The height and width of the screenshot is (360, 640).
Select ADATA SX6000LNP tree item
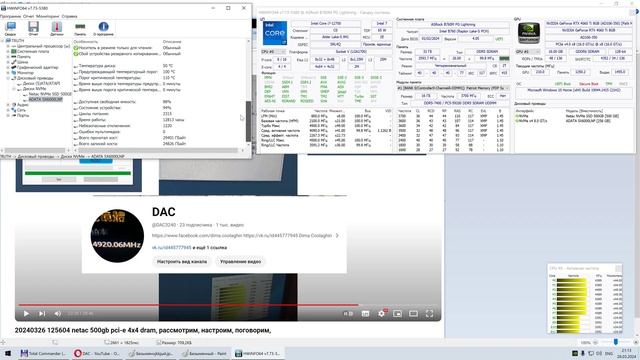tap(46, 99)
